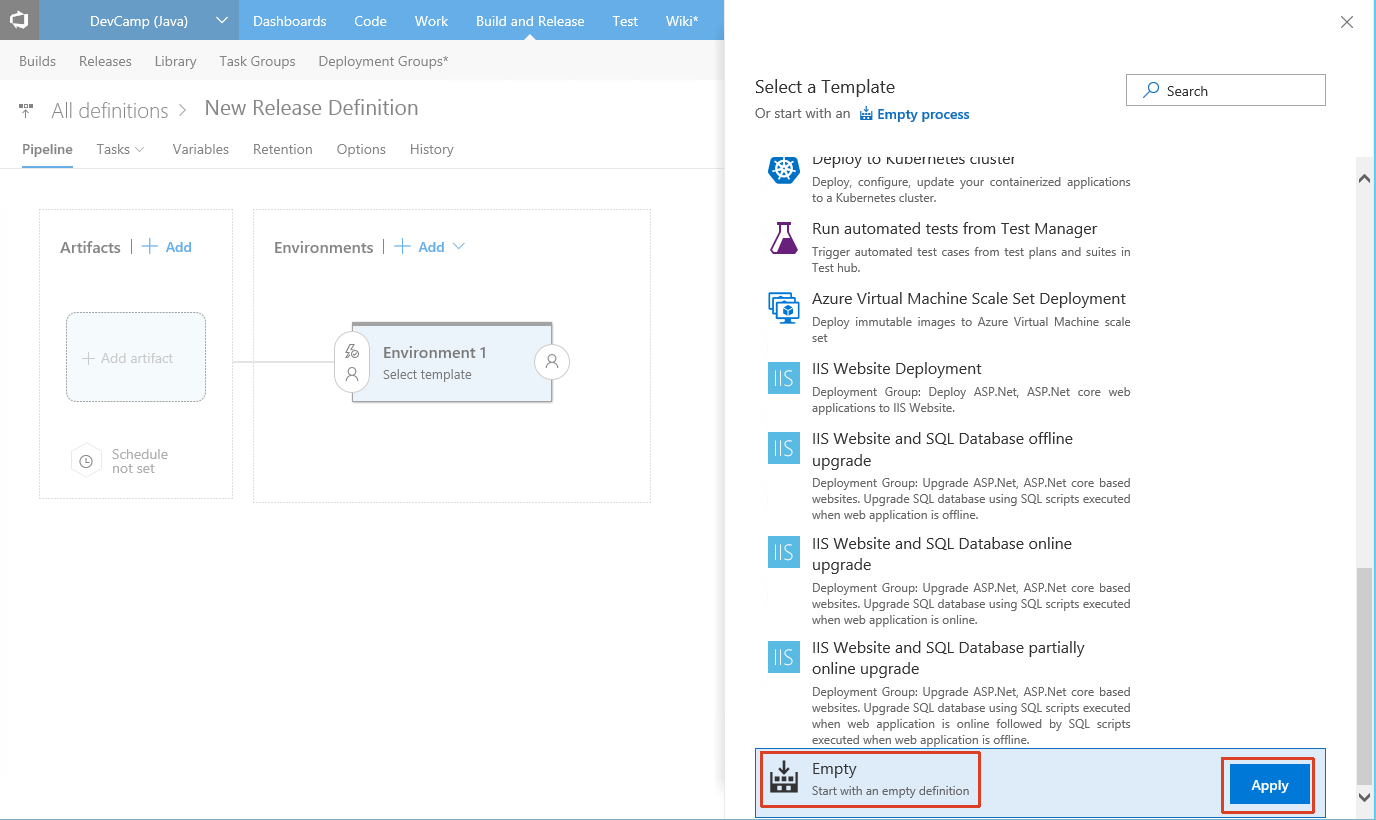This screenshot has height=820, width=1376.
Task: Edit the New Release Definition title
Action: [x=311, y=108]
